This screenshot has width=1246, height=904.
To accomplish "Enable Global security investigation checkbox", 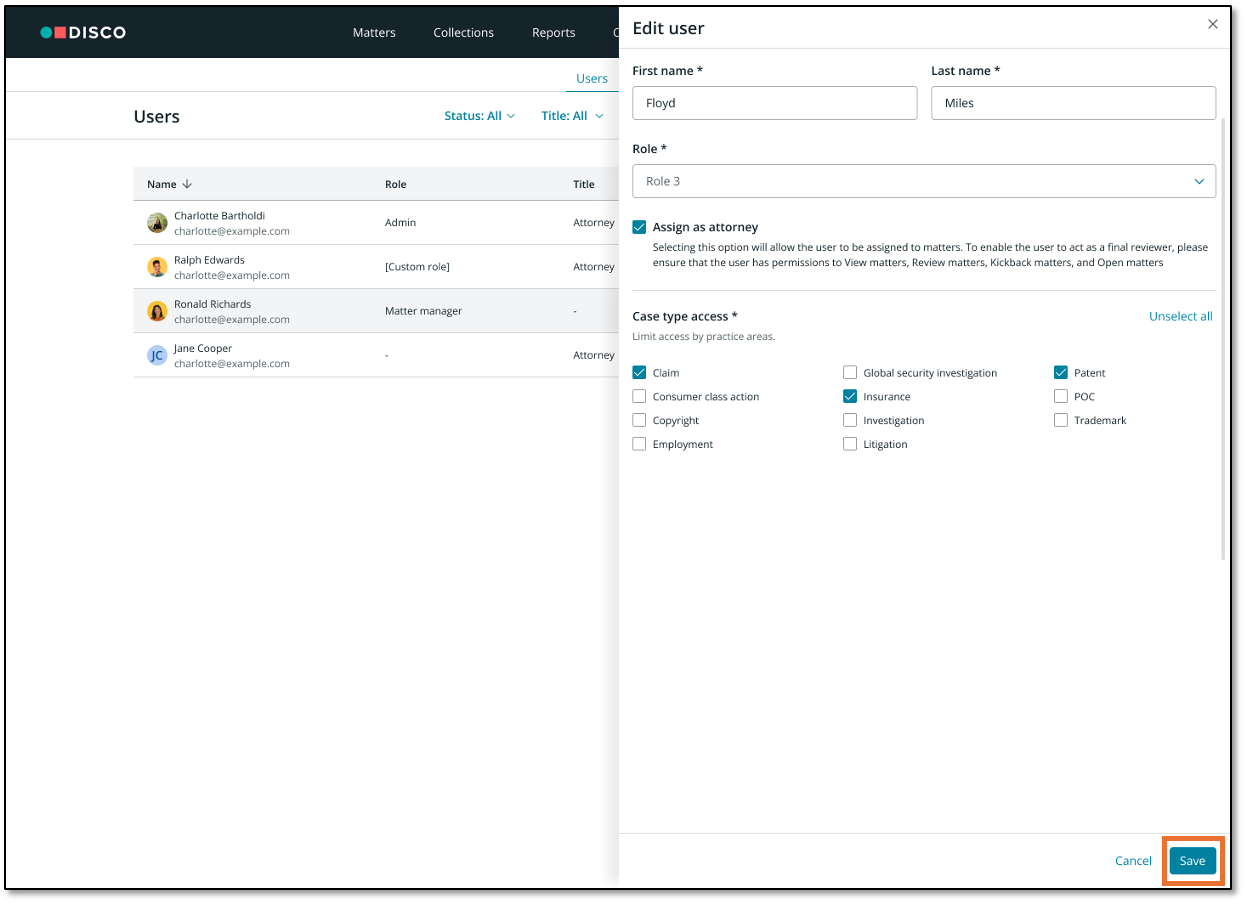I will coord(850,373).
